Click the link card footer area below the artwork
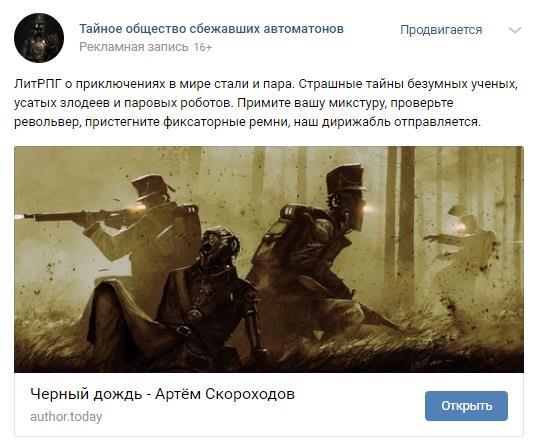 pos(269,404)
